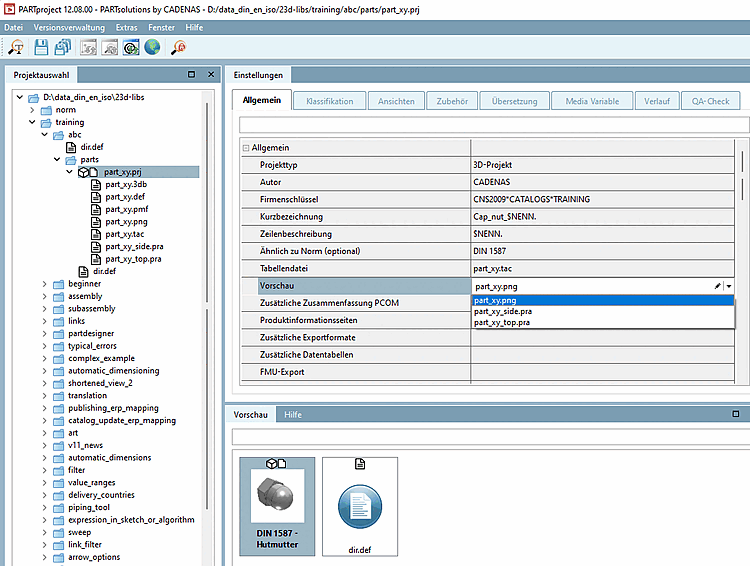Select part_xy.tac file in project tree
Viewport: 750px width, 566px height.
[126, 234]
